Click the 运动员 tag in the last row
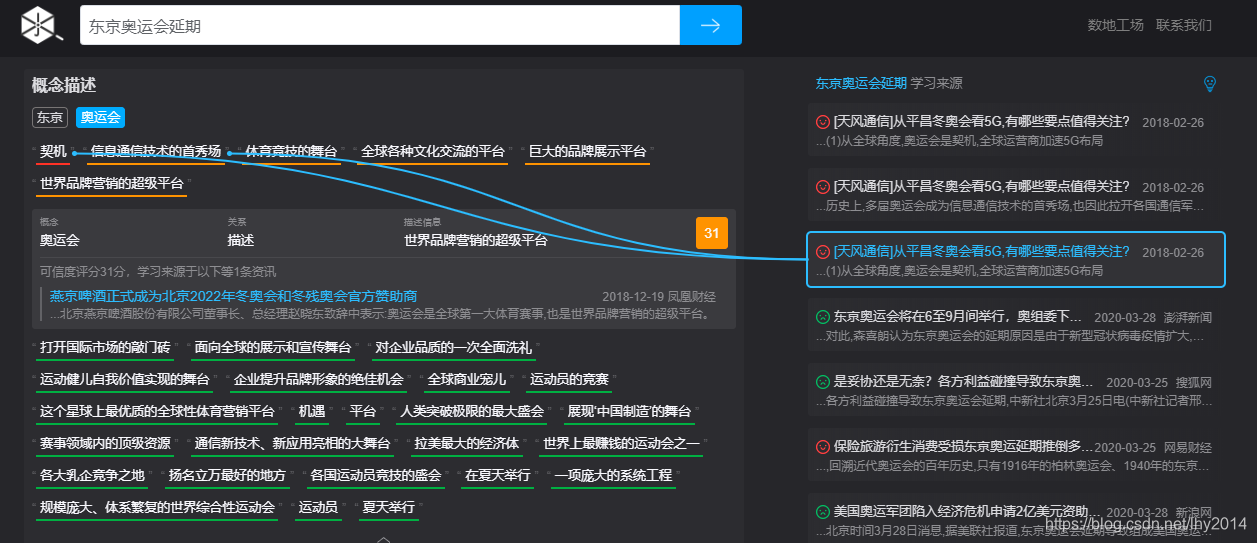The width and height of the screenshot is (1257, 543). click(x=318, y=508)
